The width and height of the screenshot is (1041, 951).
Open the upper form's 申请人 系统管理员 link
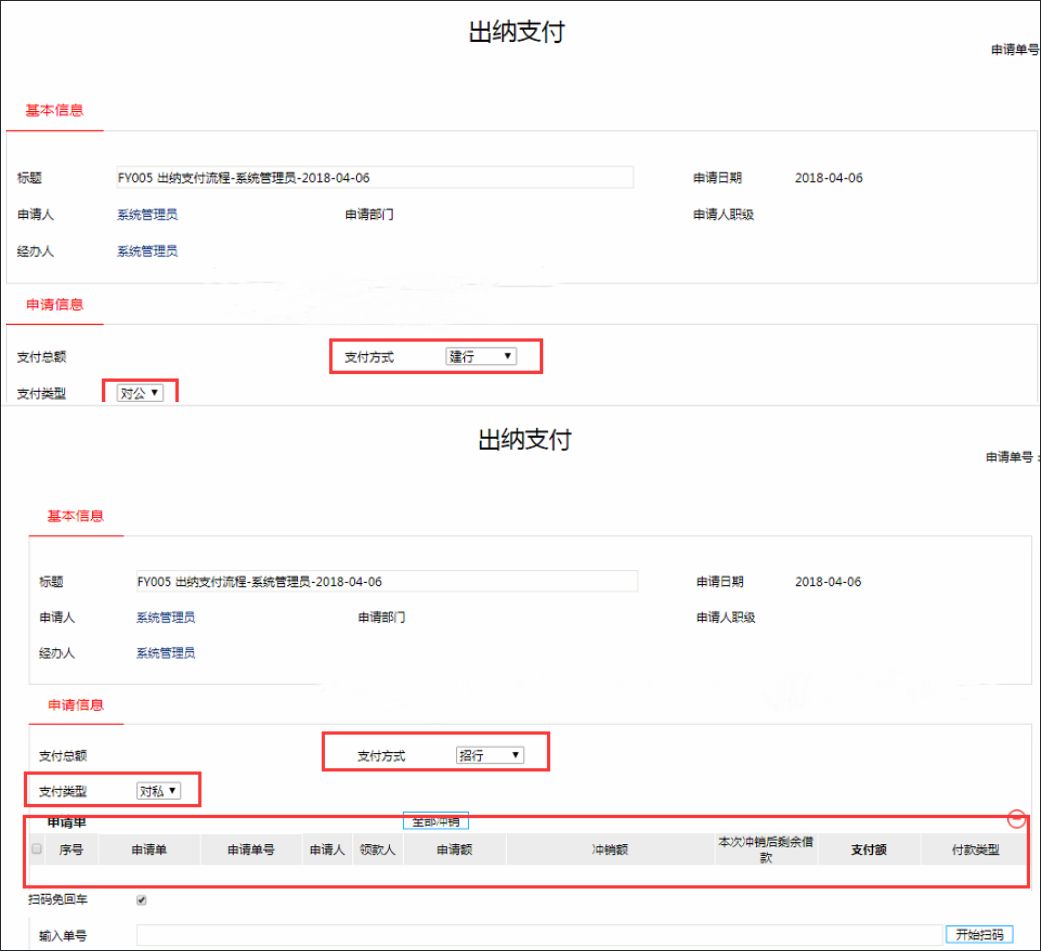(147, 215)
